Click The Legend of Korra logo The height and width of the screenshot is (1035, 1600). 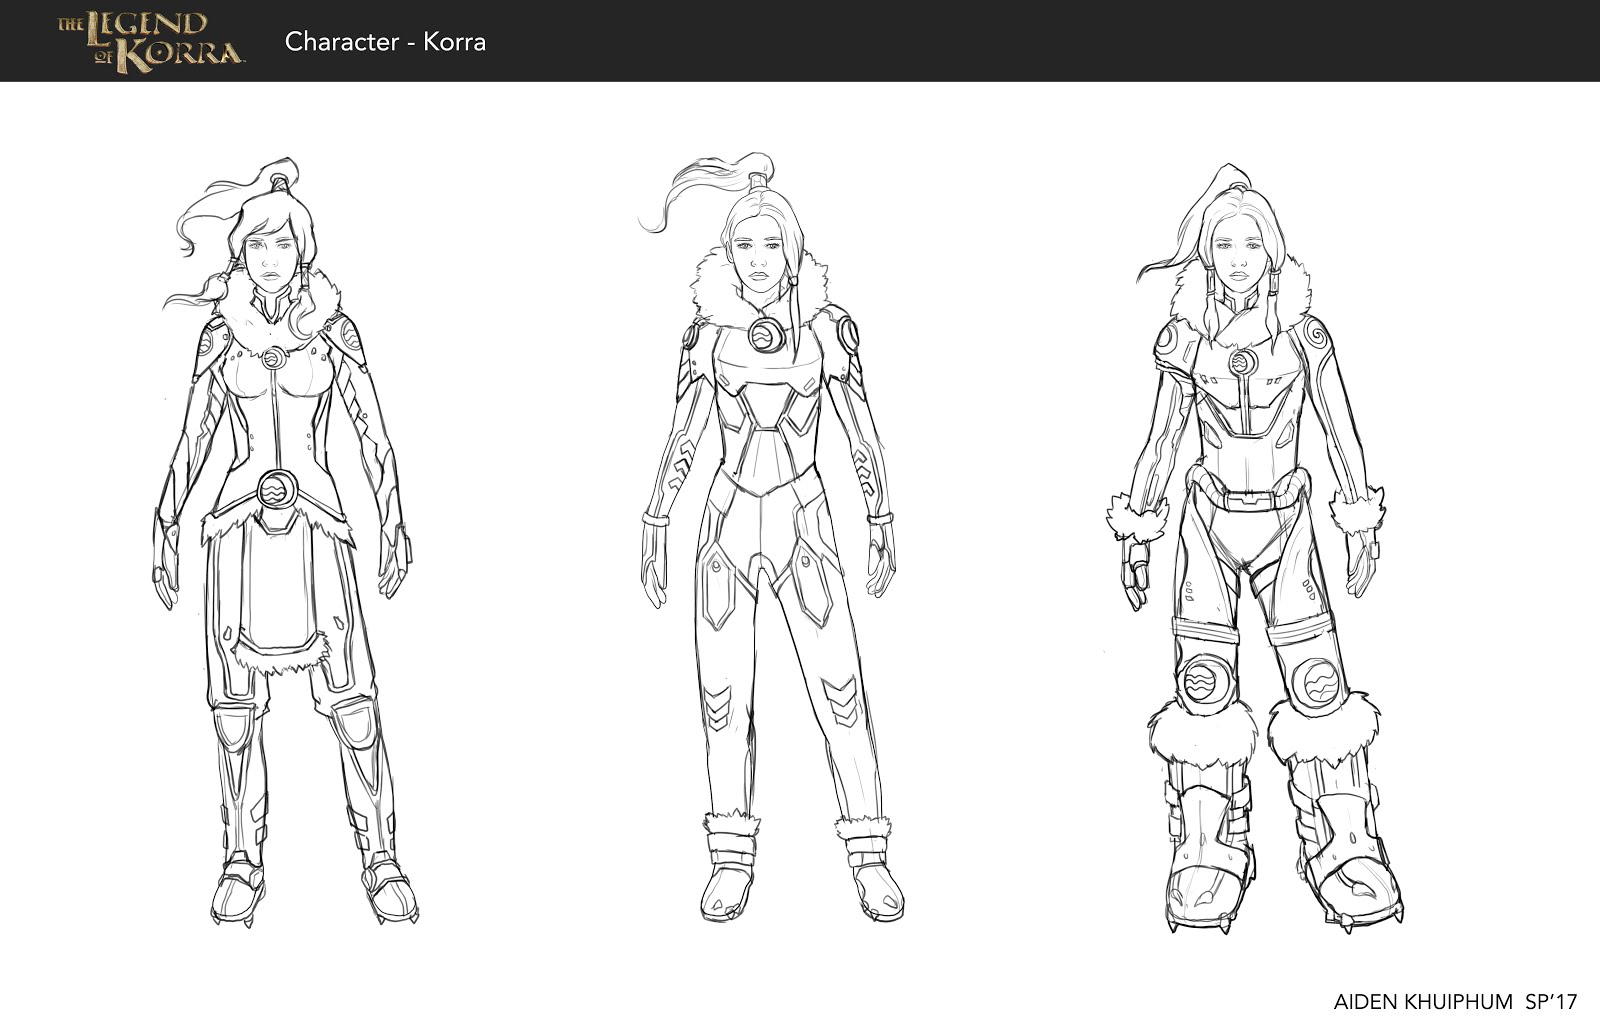point(150,41)
